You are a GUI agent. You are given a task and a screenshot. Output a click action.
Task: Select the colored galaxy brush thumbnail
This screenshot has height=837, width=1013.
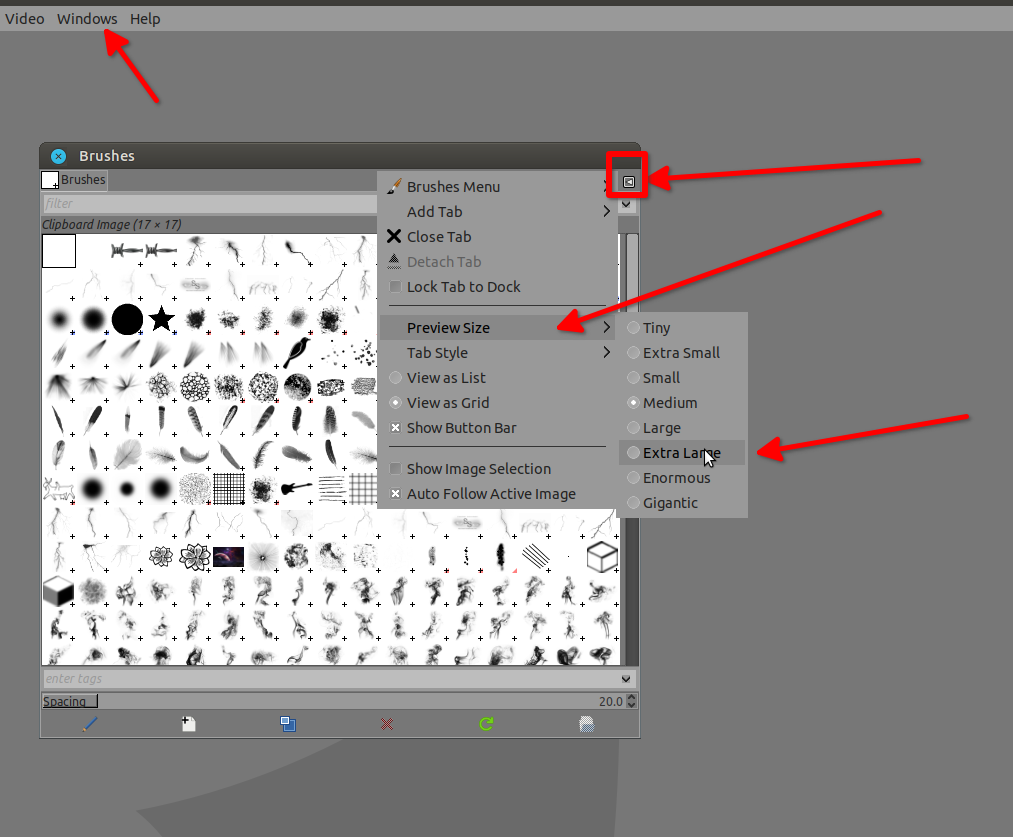[228, 556]
